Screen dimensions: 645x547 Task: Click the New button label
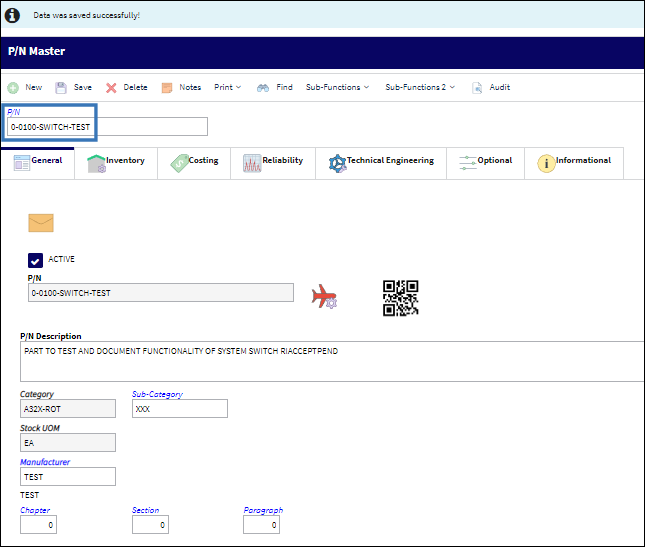(x=34, y=87)
